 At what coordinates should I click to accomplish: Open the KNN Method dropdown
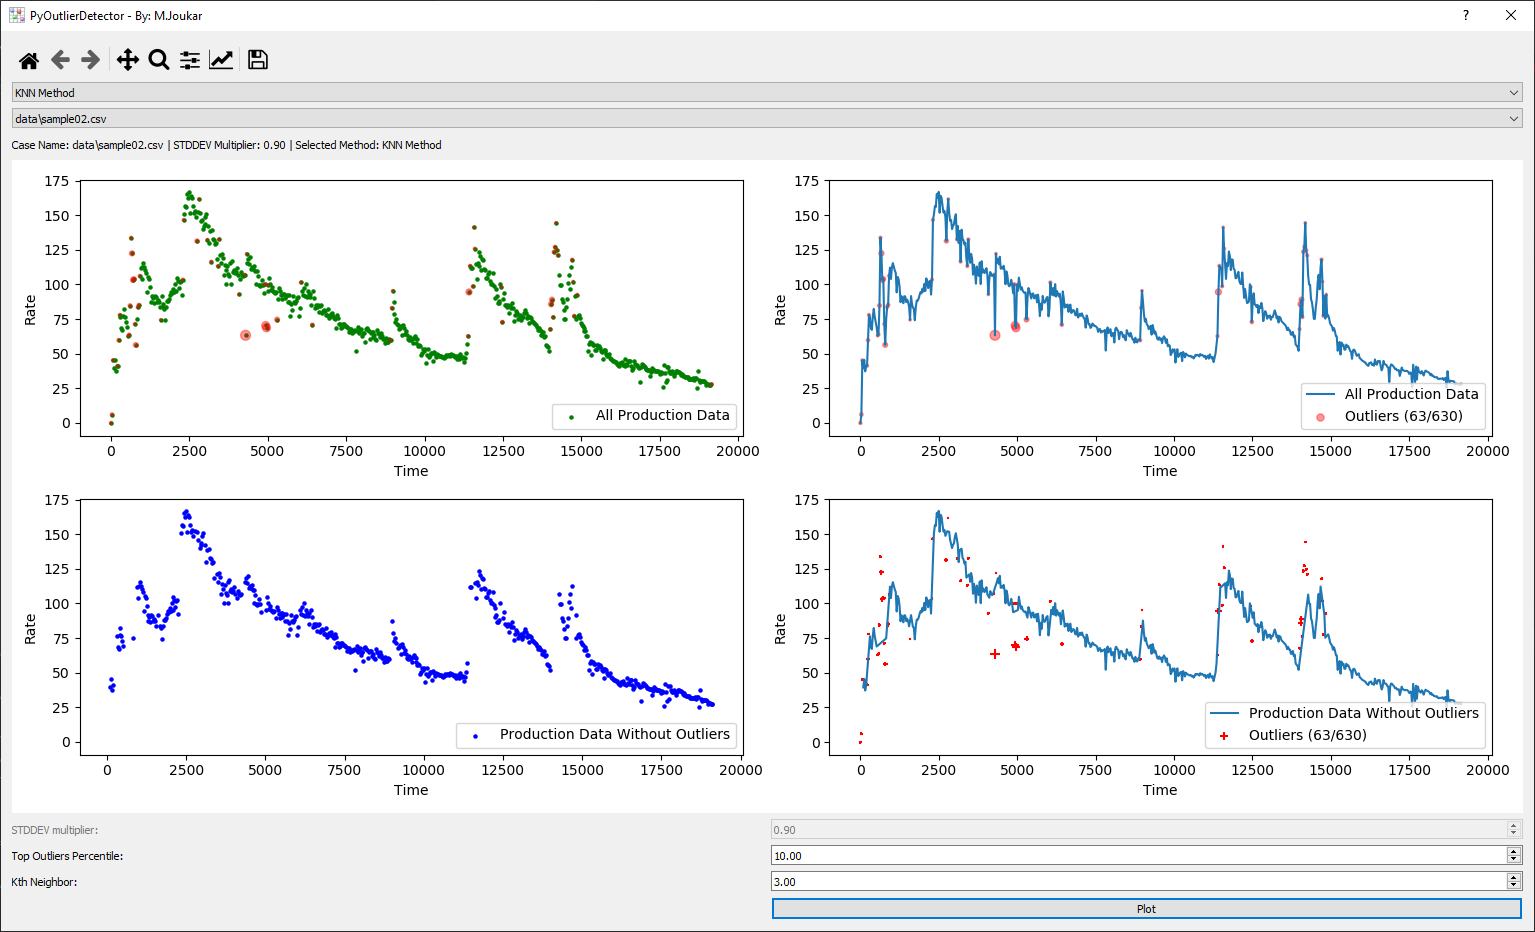pos(766,93)
